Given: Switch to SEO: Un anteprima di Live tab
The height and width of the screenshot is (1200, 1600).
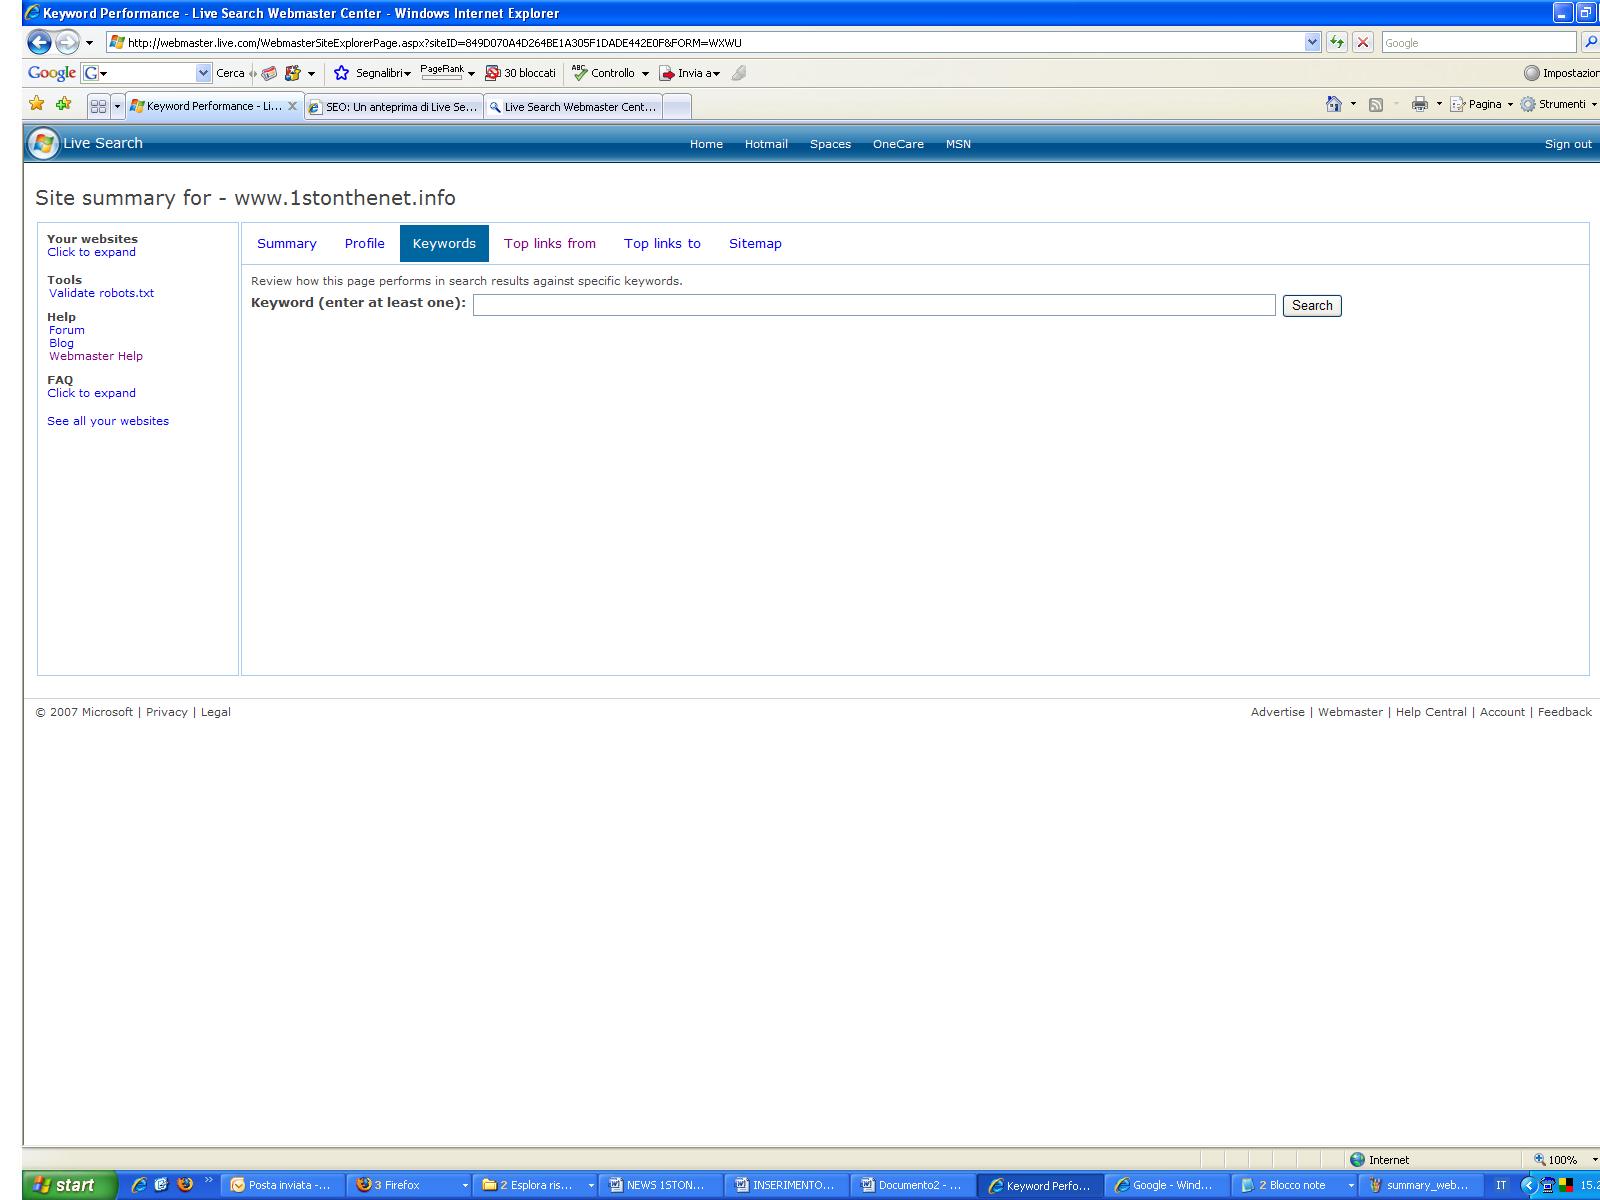Looking at the screenshot, I should click(x=394, y=107).
